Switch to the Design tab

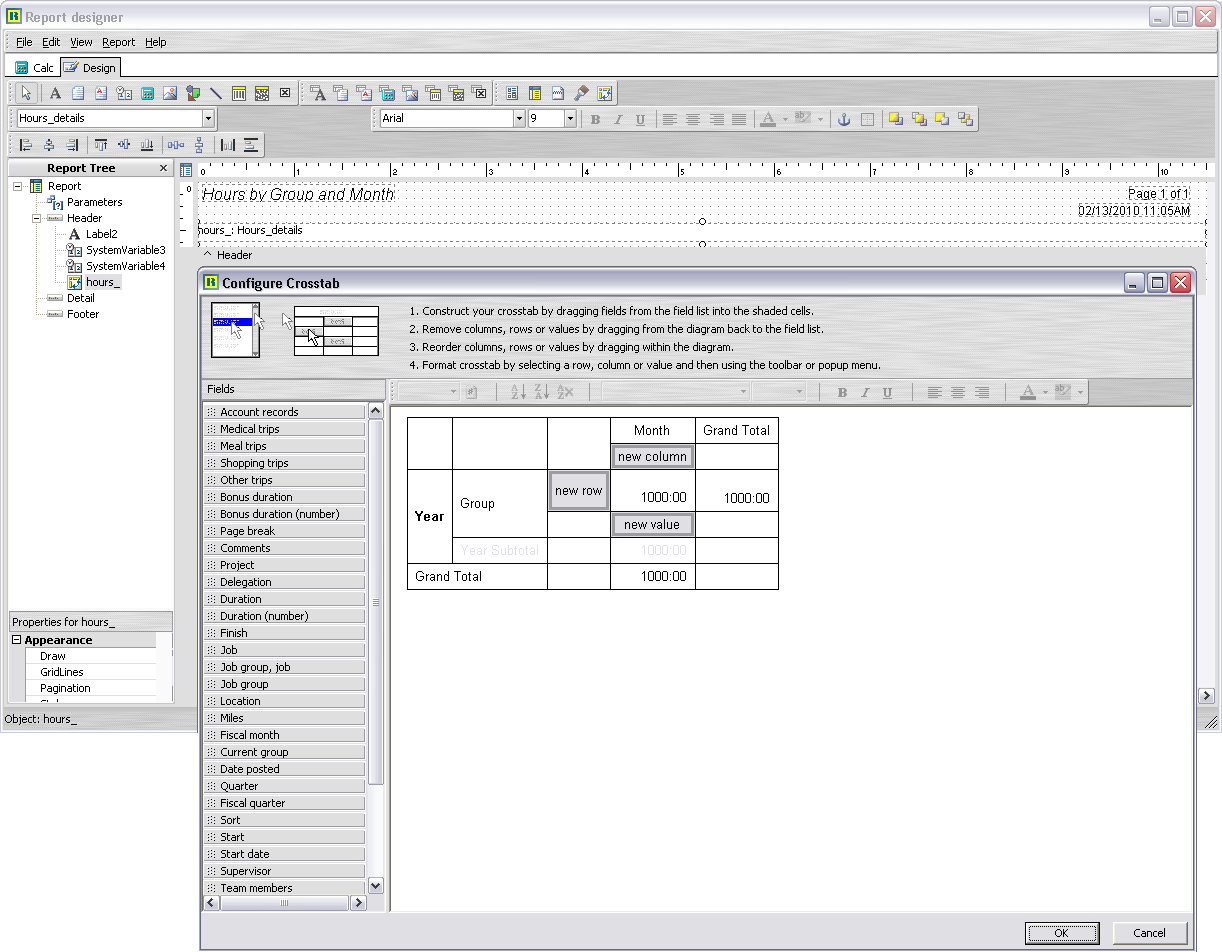click(x=90, y=68)
